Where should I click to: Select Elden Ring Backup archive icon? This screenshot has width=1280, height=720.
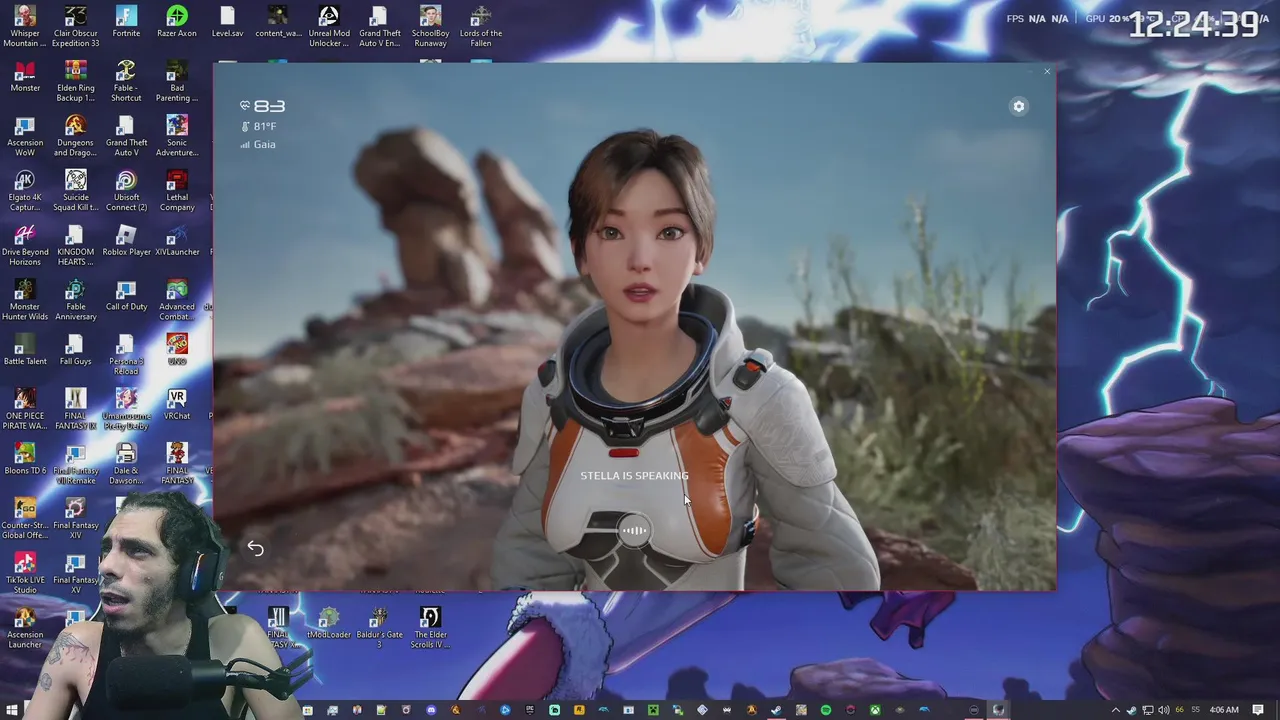point(76,82)
